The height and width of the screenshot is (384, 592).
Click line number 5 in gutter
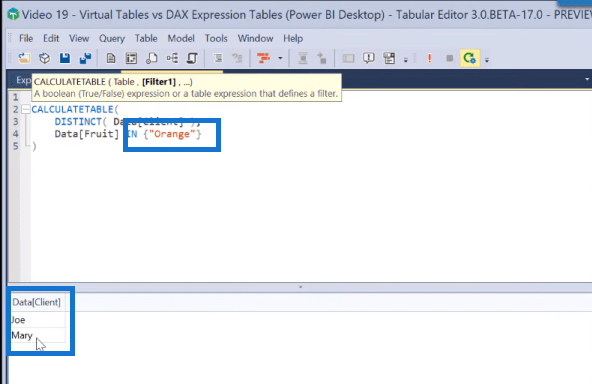(15, 146)
